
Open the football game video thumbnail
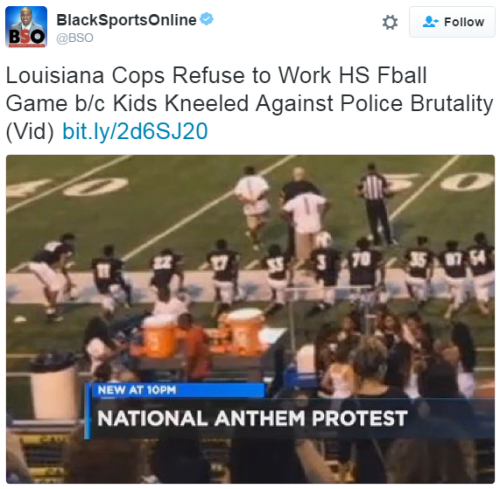pos(250,319)
